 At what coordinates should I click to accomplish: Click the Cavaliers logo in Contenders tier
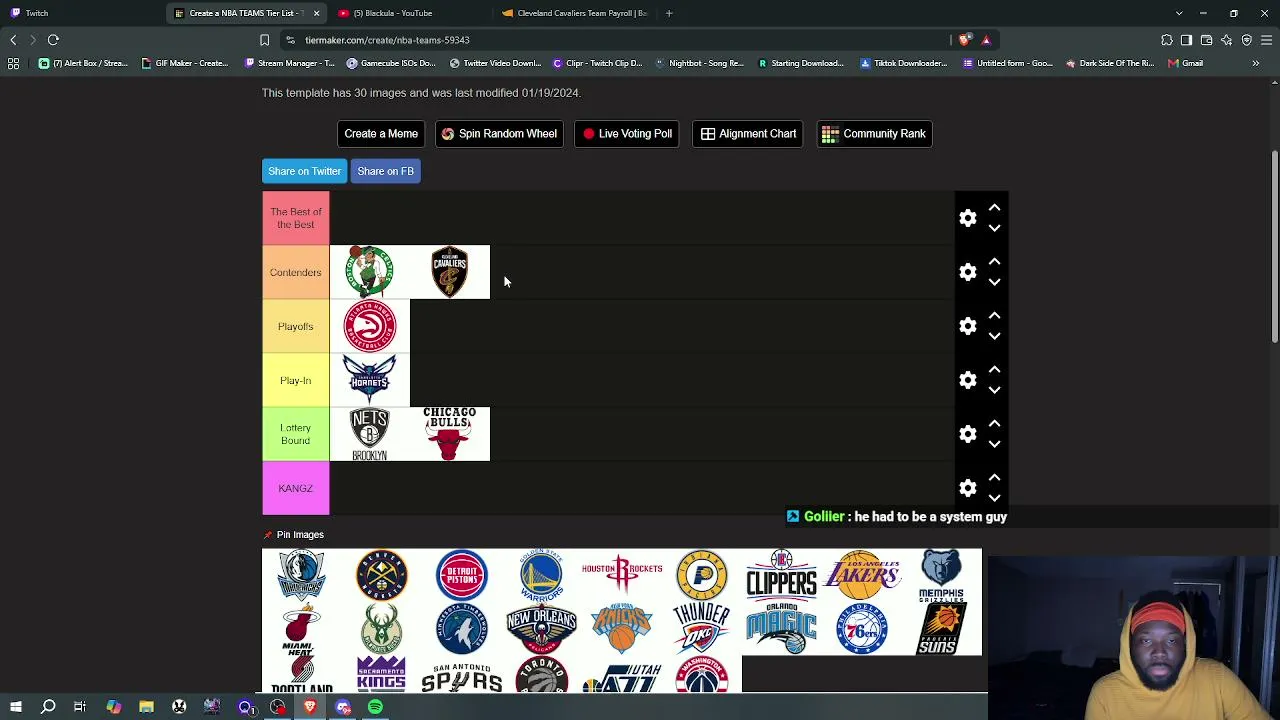(x=449, y=272)
